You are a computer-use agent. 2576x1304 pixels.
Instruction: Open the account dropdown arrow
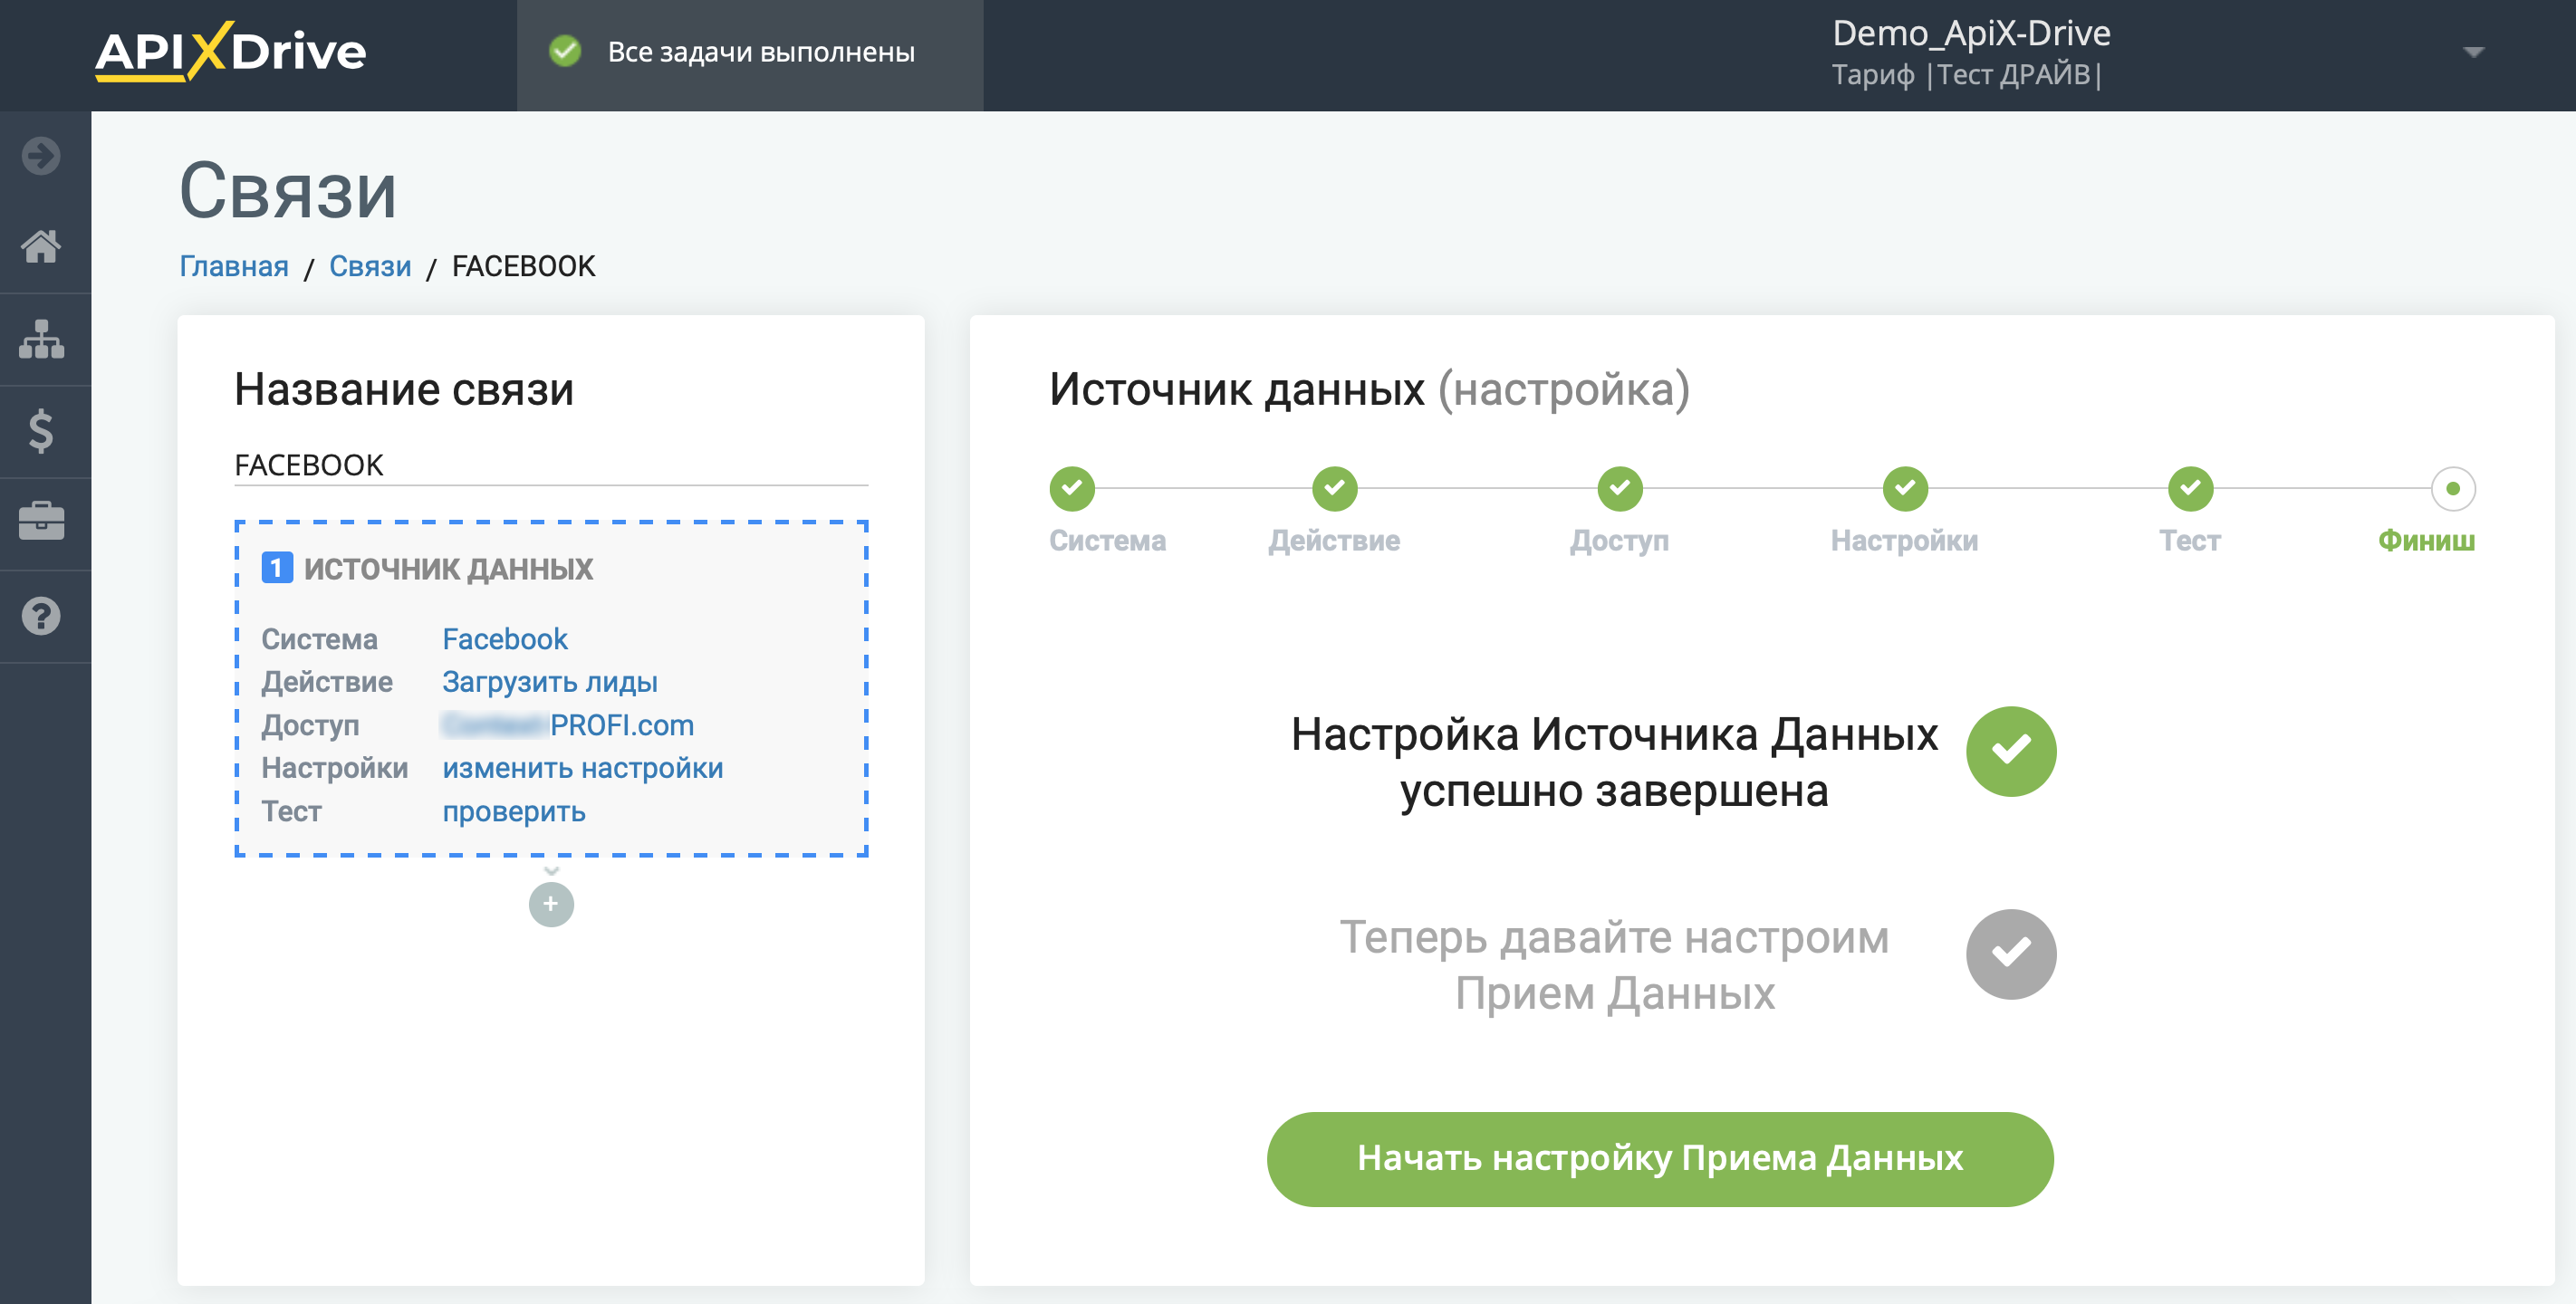pyautogui.click(x=2474, y=52)
